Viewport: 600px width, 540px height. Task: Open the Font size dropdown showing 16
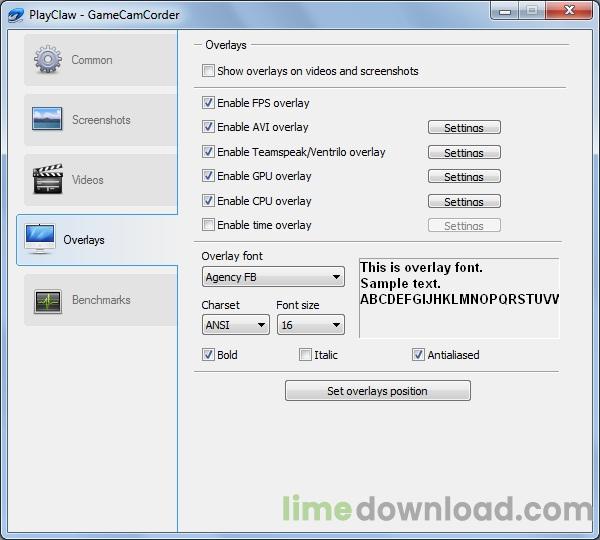(x=311, y=325)
